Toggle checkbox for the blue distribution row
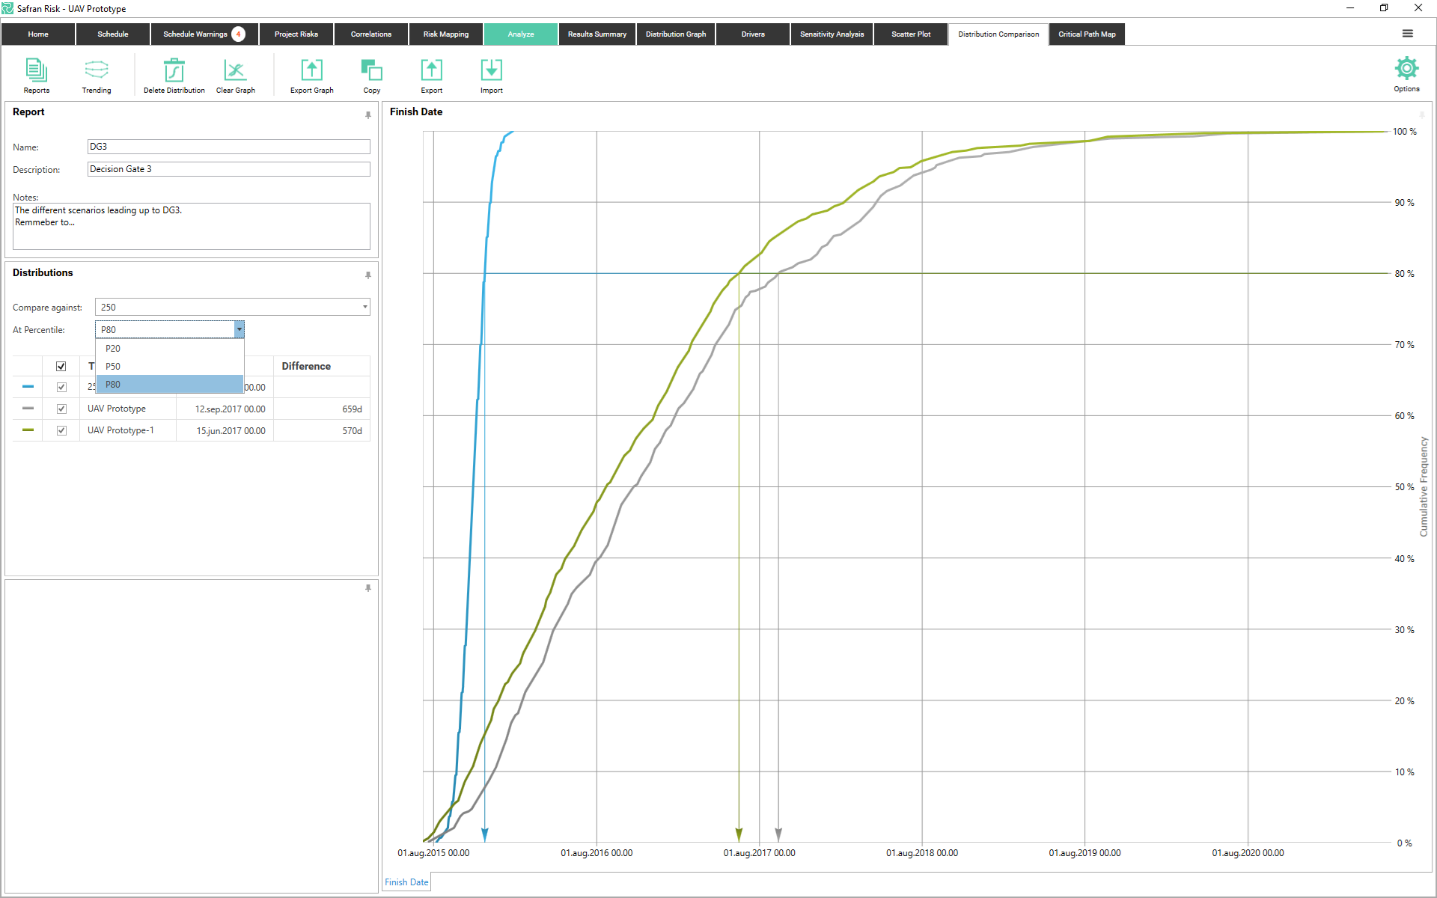Viewport: 1437px width, 898px height. coord(61,387)
